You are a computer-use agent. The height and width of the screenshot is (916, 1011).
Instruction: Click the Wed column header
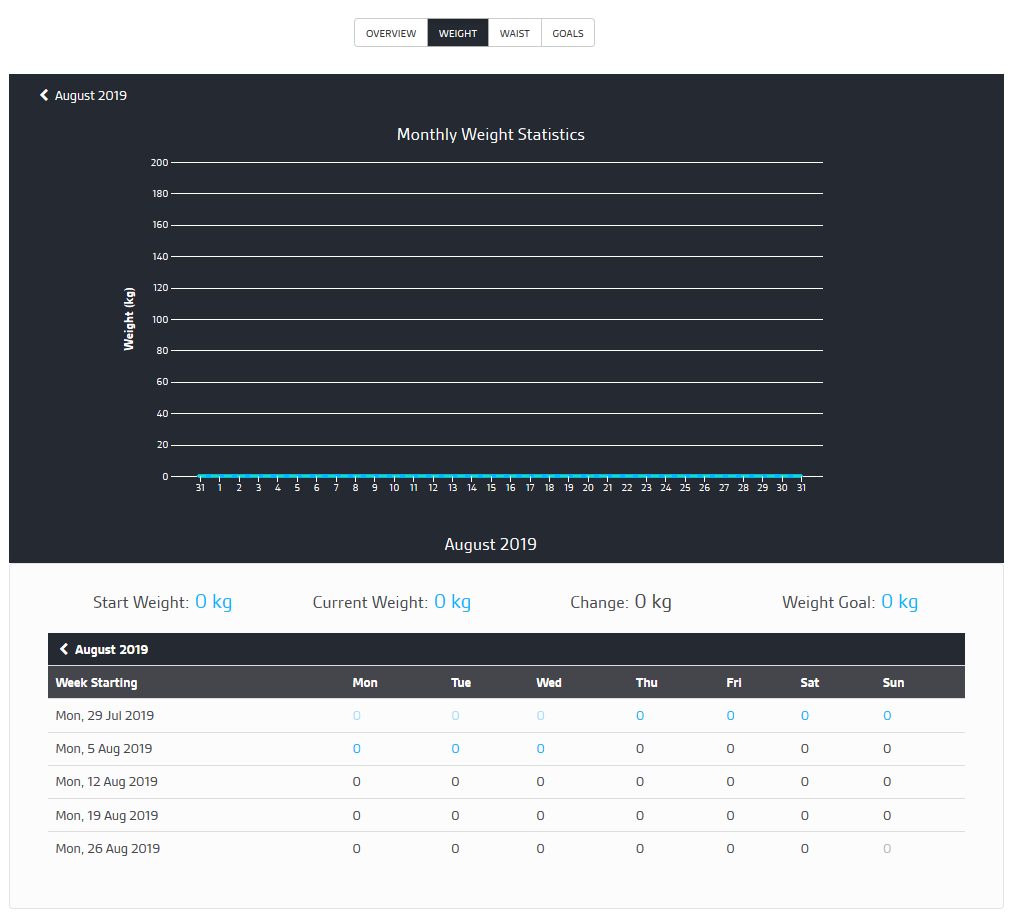tap(549, 683)
